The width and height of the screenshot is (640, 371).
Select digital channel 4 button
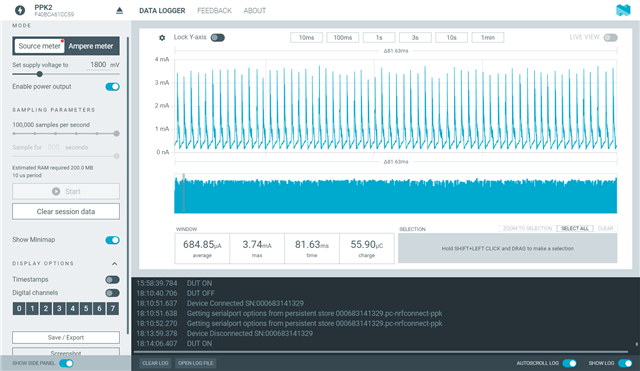click(73, 309)
